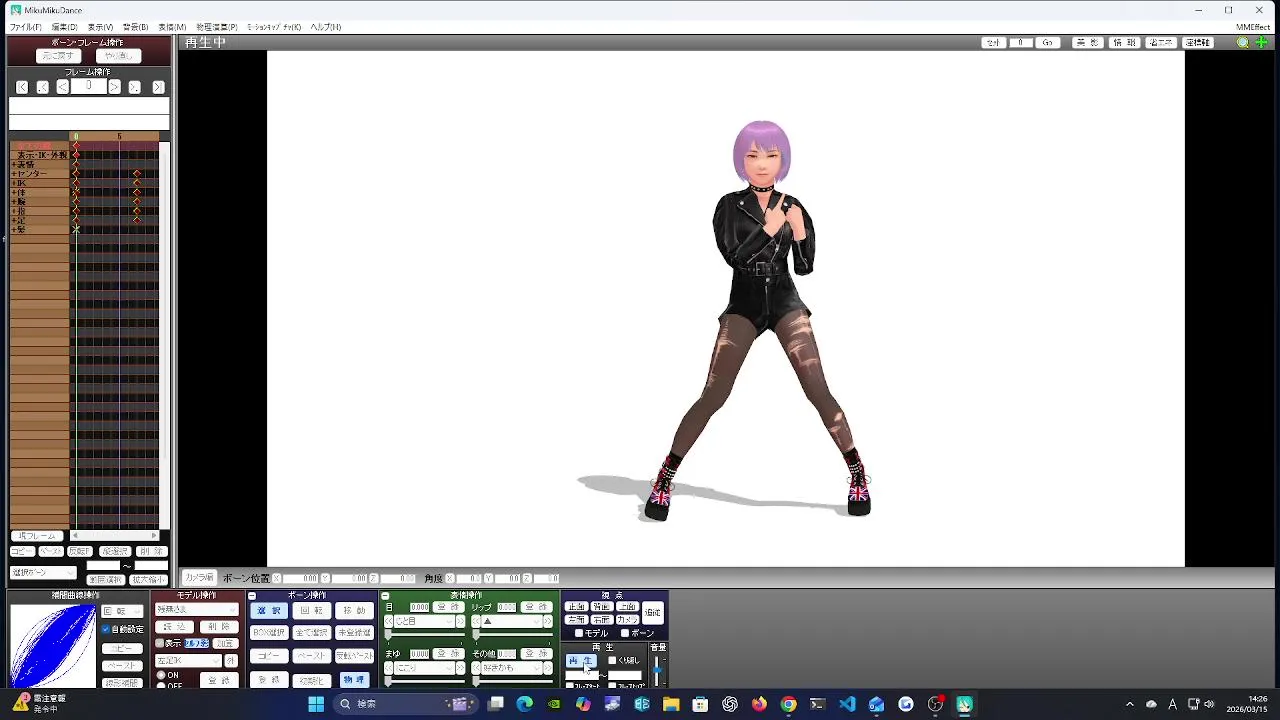Click the frame number input field
Image resolution: width=1280 pixels, height=720 pixels.
click(x=88, y=87)
